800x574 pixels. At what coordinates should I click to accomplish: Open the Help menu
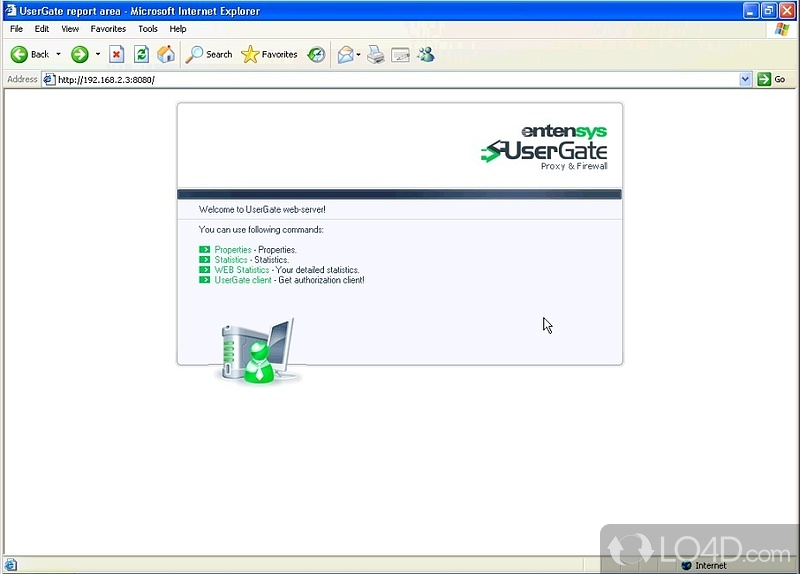[x=178, y=29]
